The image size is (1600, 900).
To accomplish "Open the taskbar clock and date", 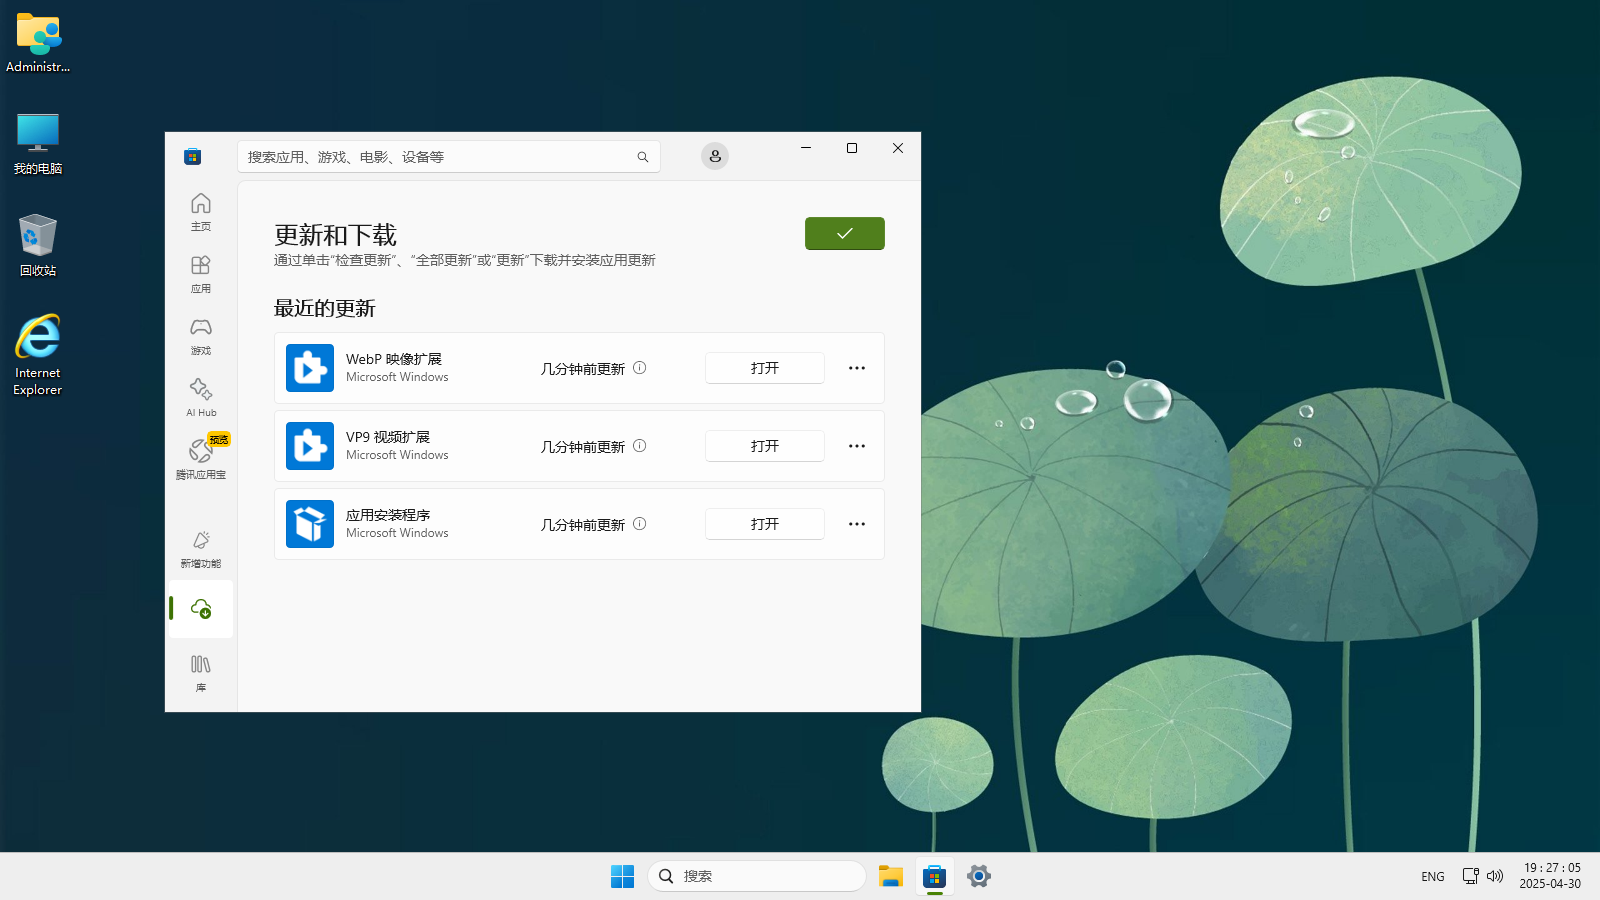I will point(1551,876).
